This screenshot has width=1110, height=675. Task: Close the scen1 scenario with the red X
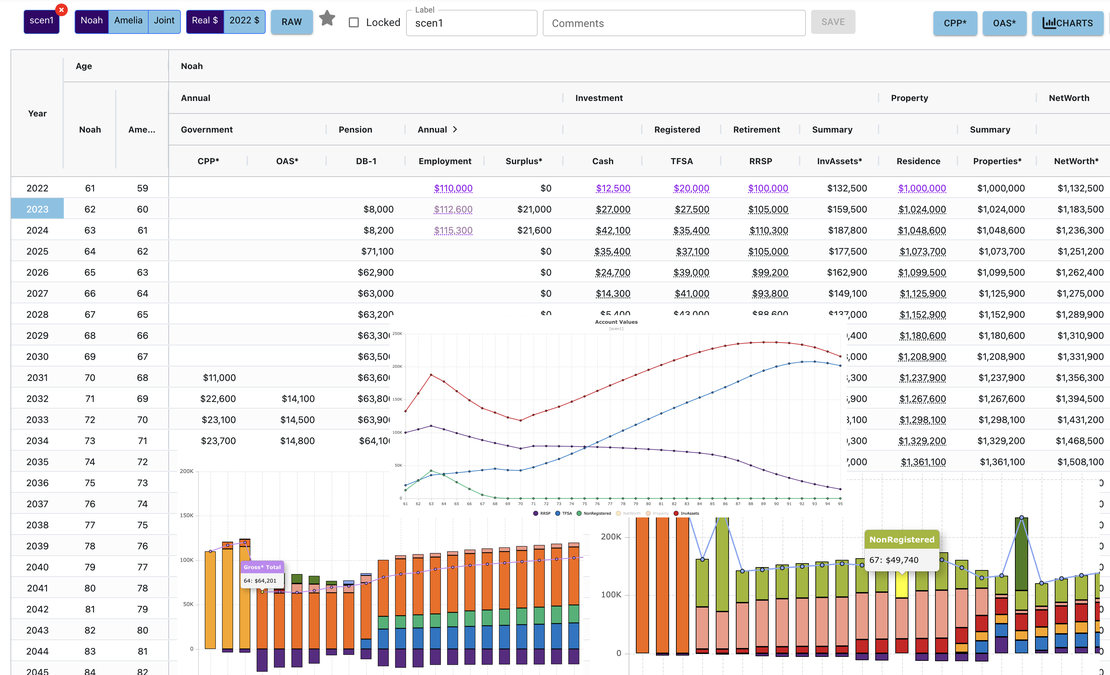(61, 10)
